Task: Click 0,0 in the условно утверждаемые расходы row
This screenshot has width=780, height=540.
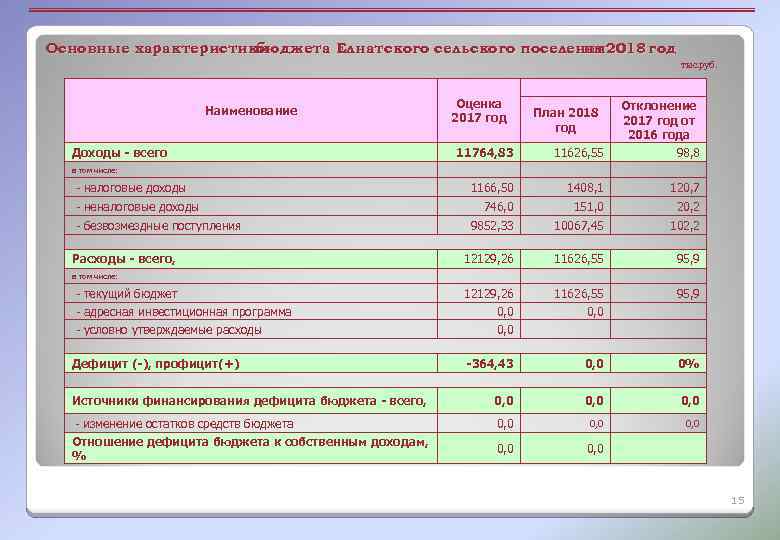Action: 505,330
